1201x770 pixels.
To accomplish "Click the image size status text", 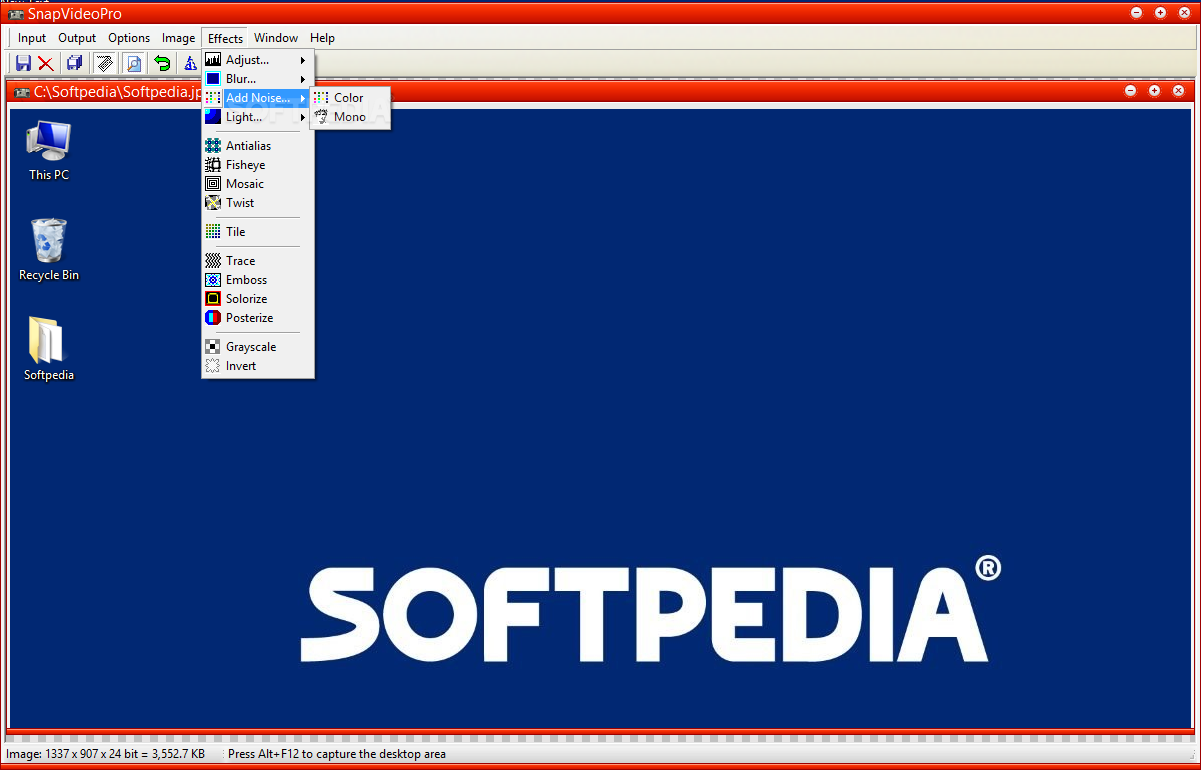I will 106,754.
